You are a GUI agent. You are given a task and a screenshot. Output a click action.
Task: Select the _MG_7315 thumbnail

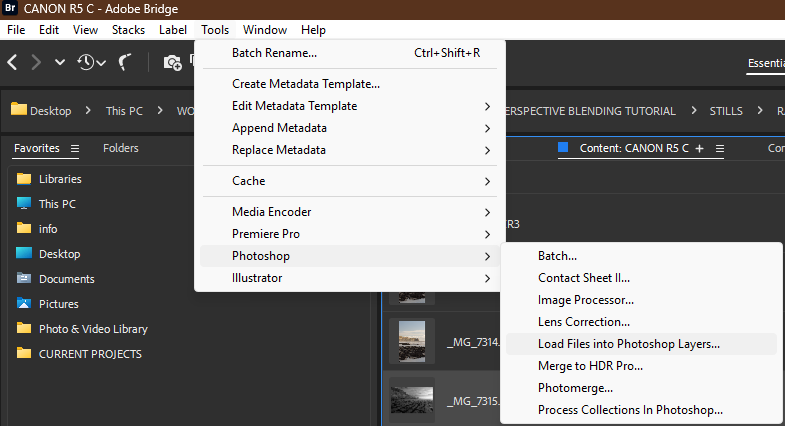(x=412, y=400)
